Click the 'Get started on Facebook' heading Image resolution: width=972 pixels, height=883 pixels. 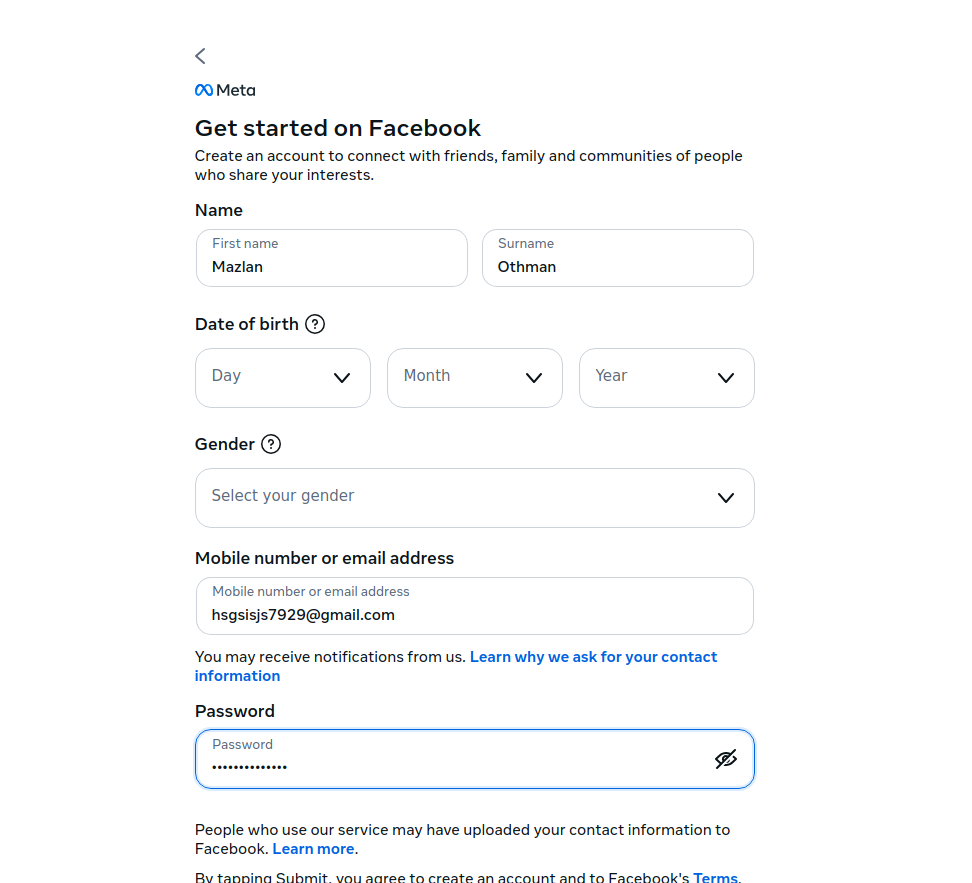[x=338, y=128]
